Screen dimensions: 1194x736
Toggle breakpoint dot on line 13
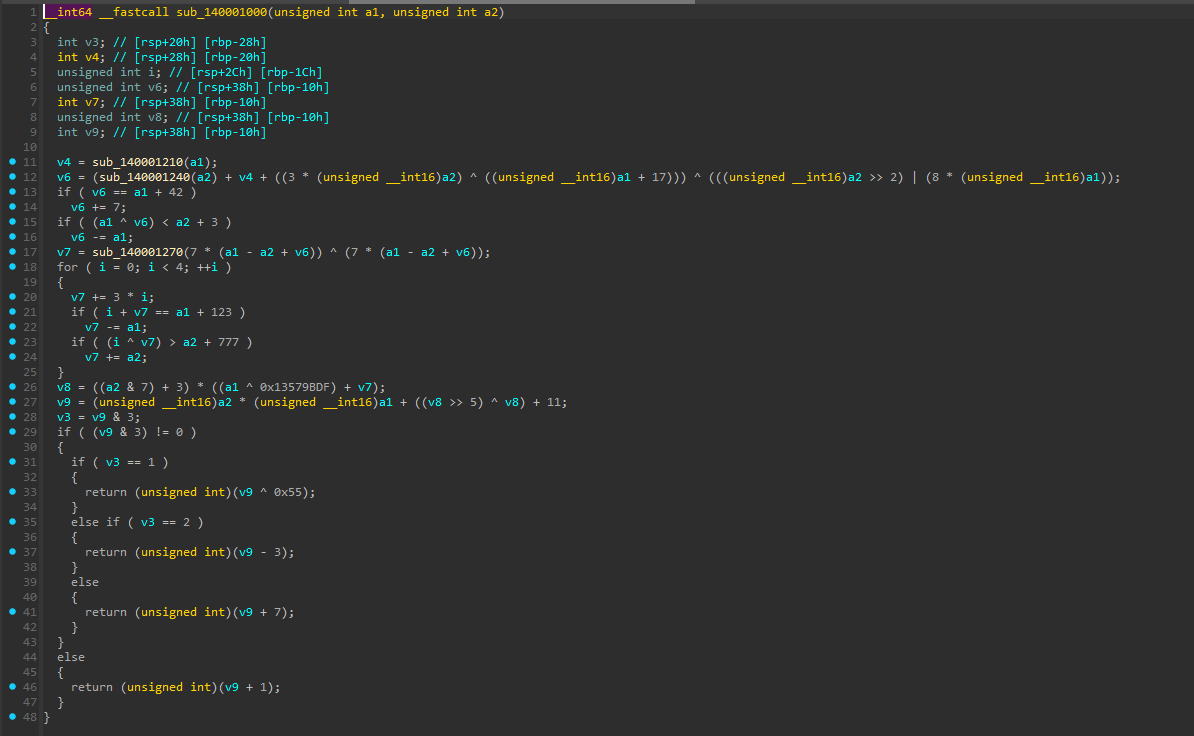[12, 192]
